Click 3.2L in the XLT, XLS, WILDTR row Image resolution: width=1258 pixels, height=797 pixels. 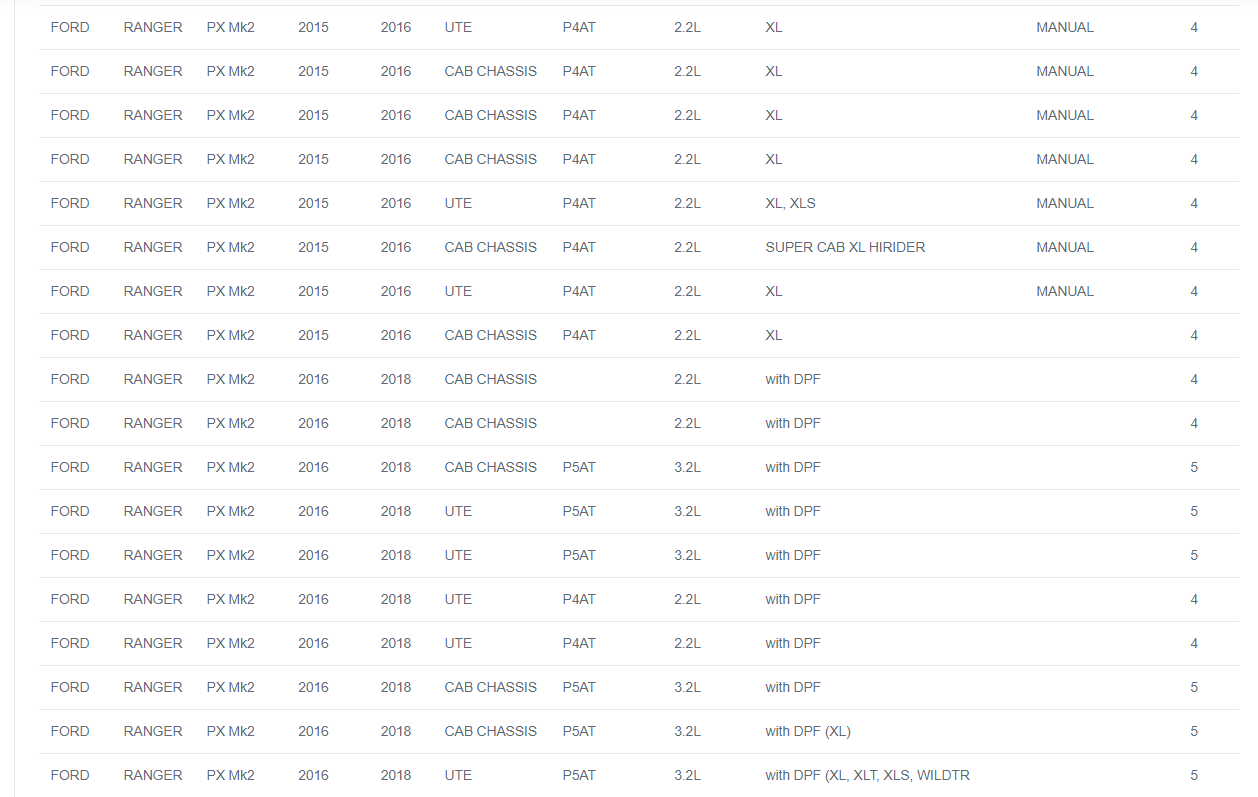pos(687,775)
